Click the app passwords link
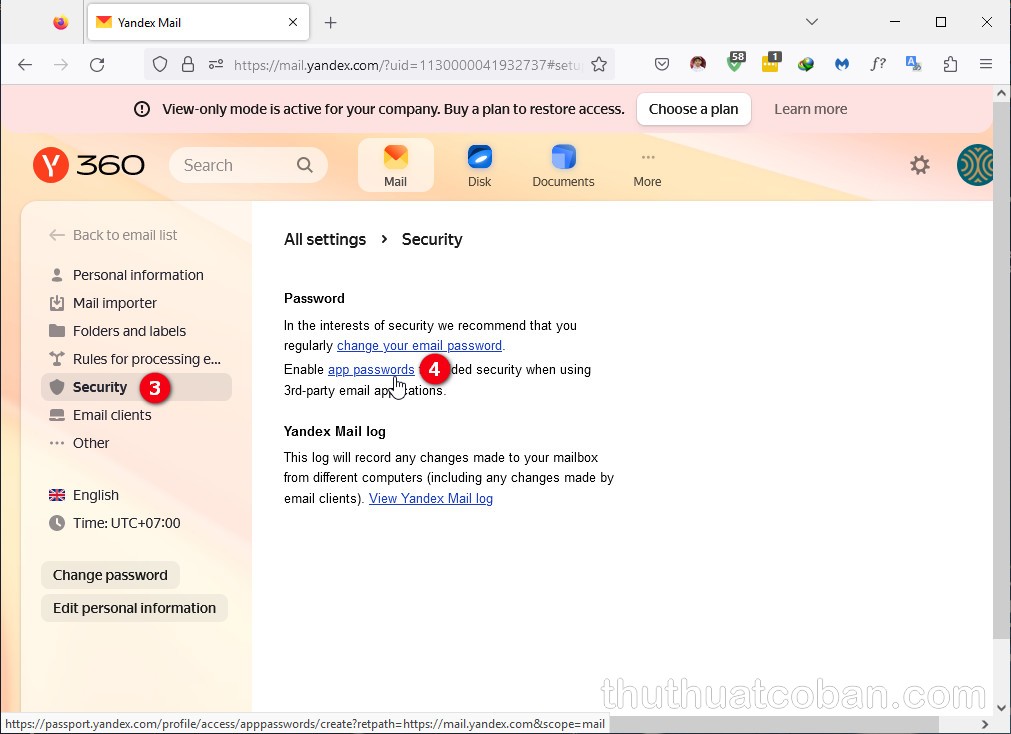Image resolution: width=1011 pixels, height=734 pixels. click(371, 370)
